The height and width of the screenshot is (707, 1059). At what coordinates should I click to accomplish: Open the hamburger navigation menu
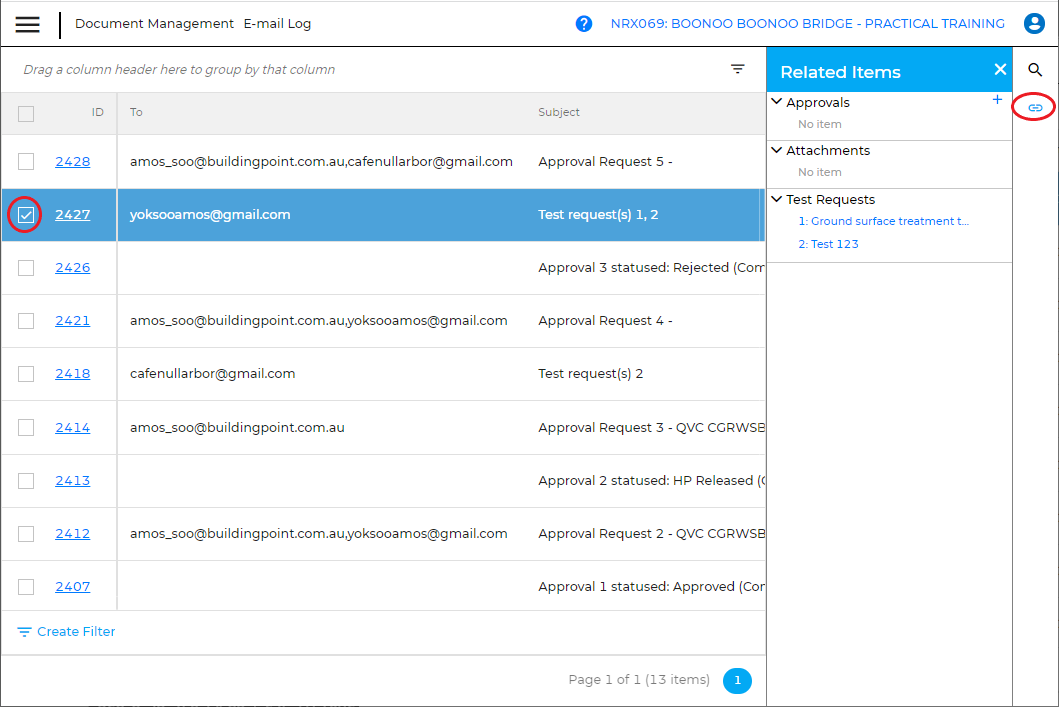(28, 24)
